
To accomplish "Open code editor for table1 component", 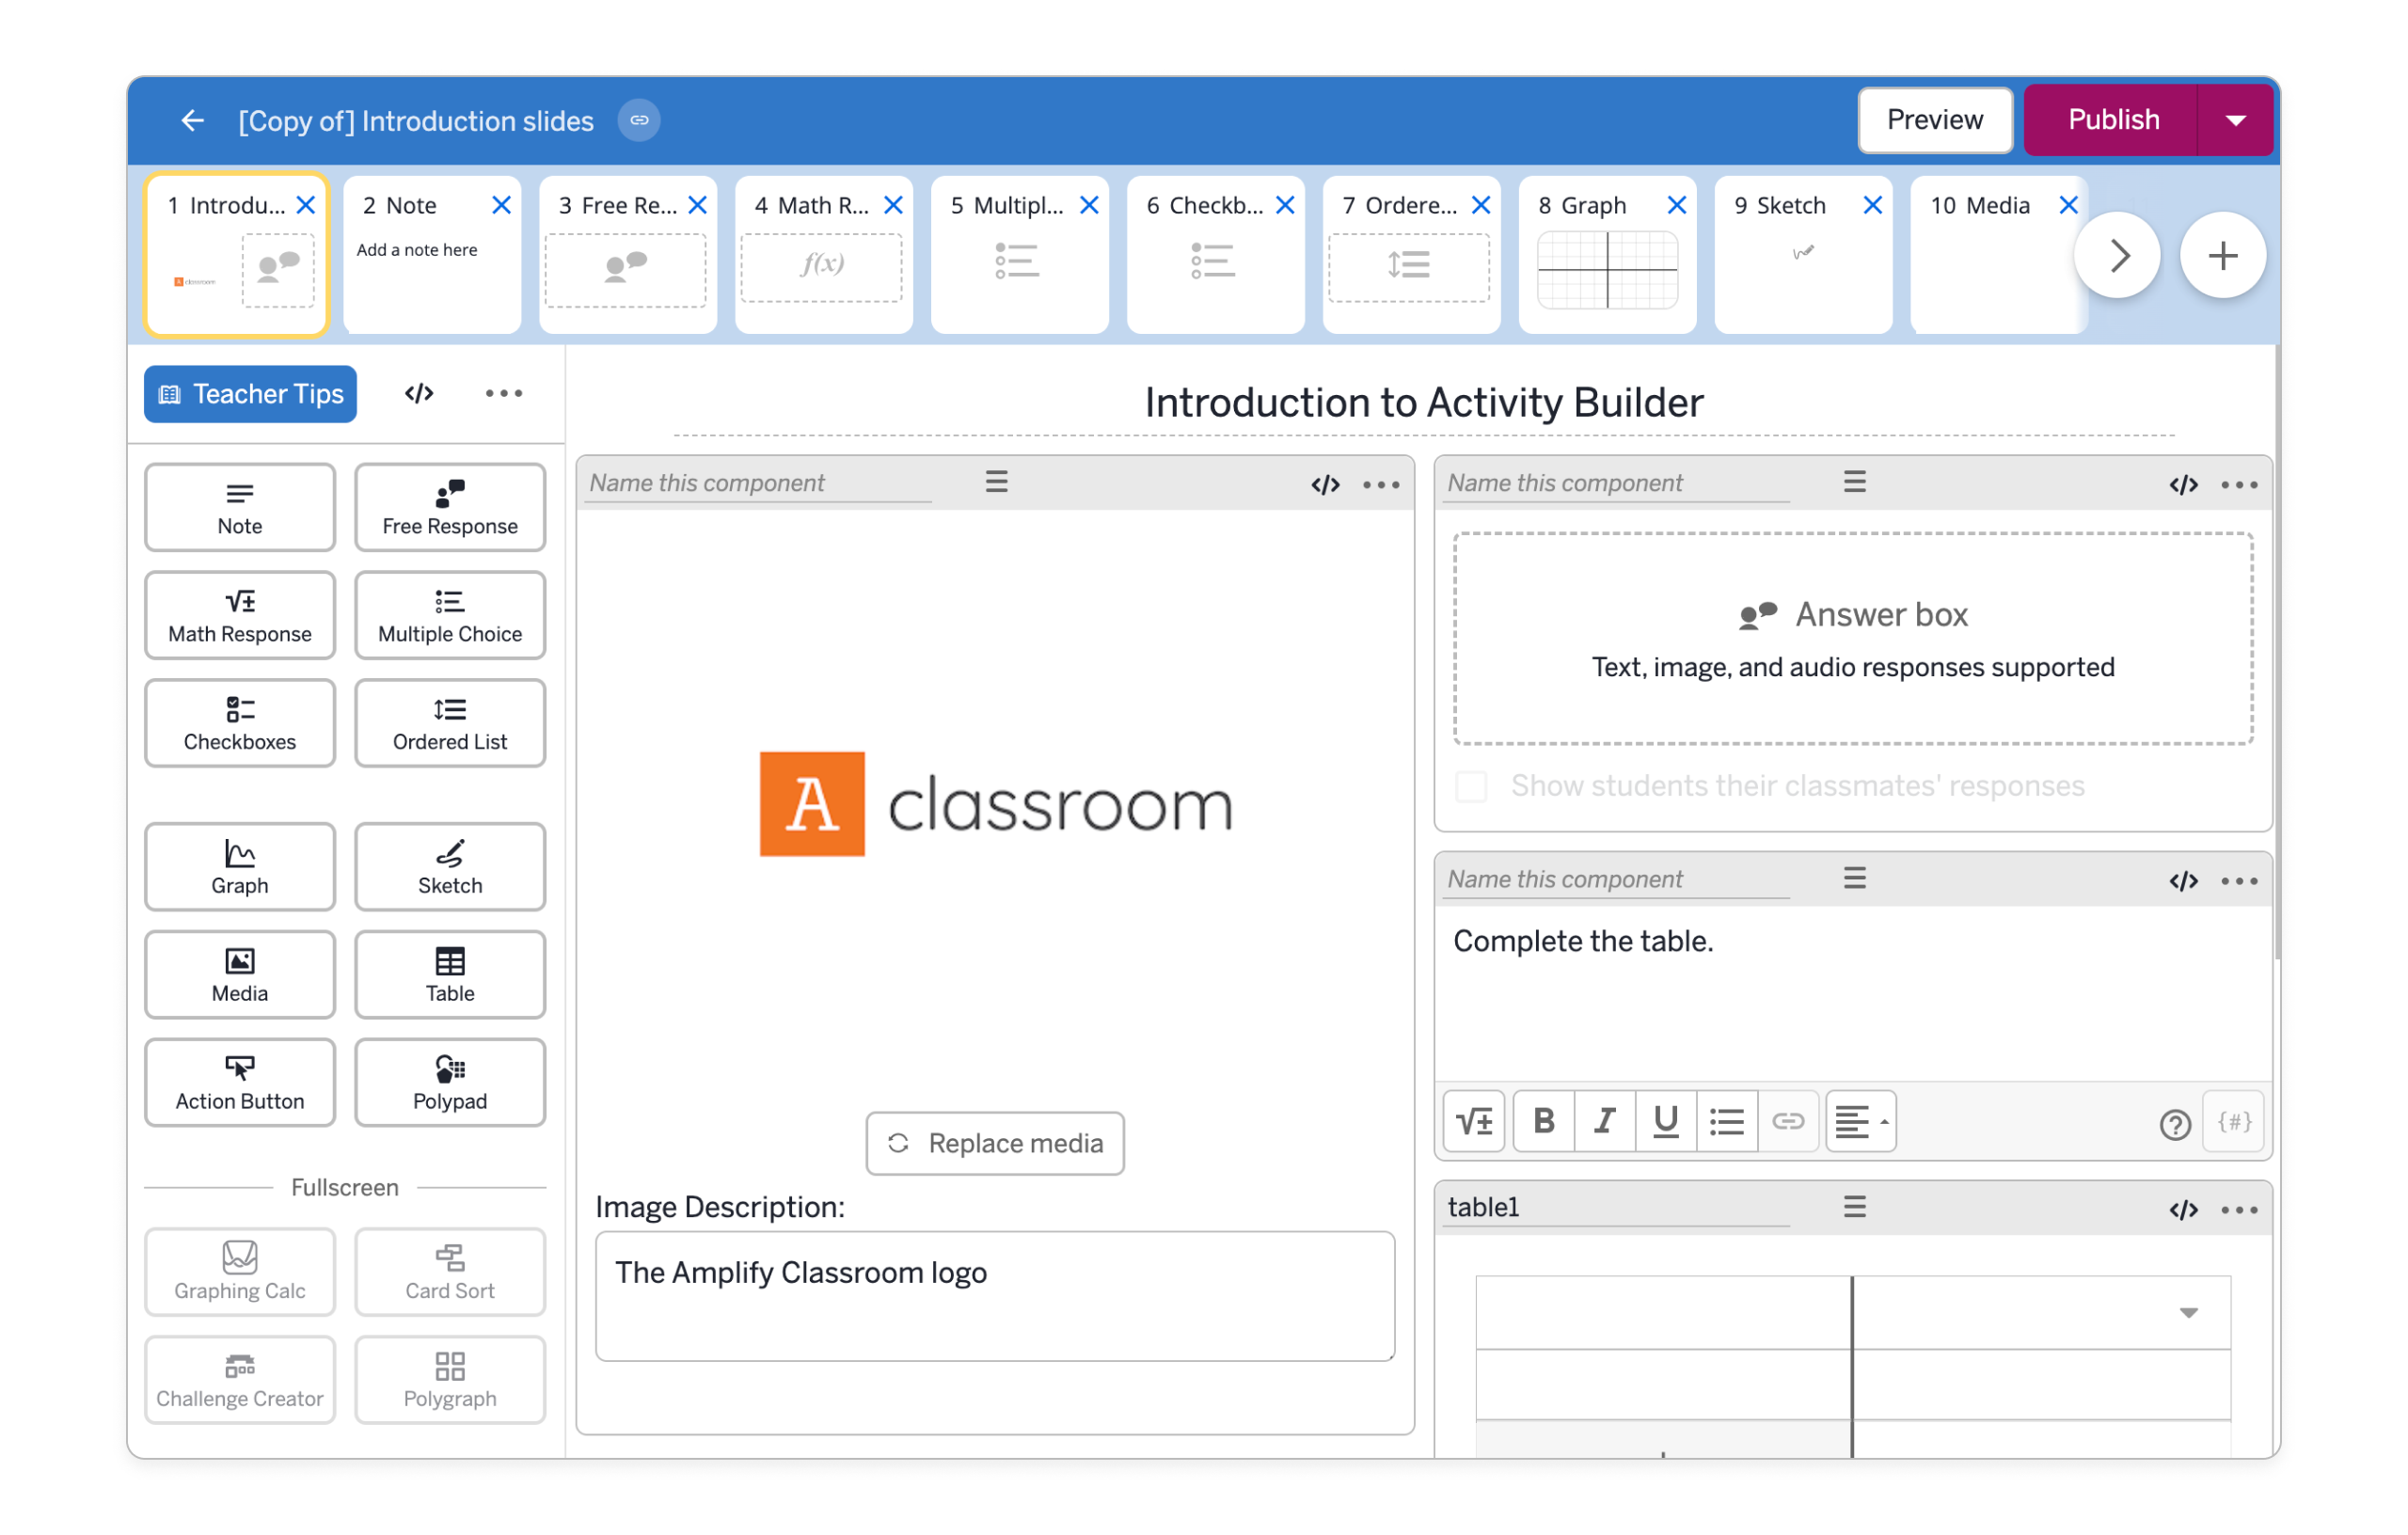I will 2184,1211.
